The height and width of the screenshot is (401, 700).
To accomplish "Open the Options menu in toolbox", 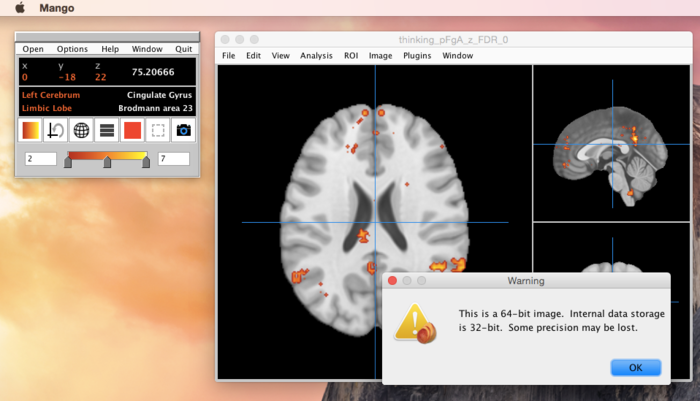I will coord(72,49).
